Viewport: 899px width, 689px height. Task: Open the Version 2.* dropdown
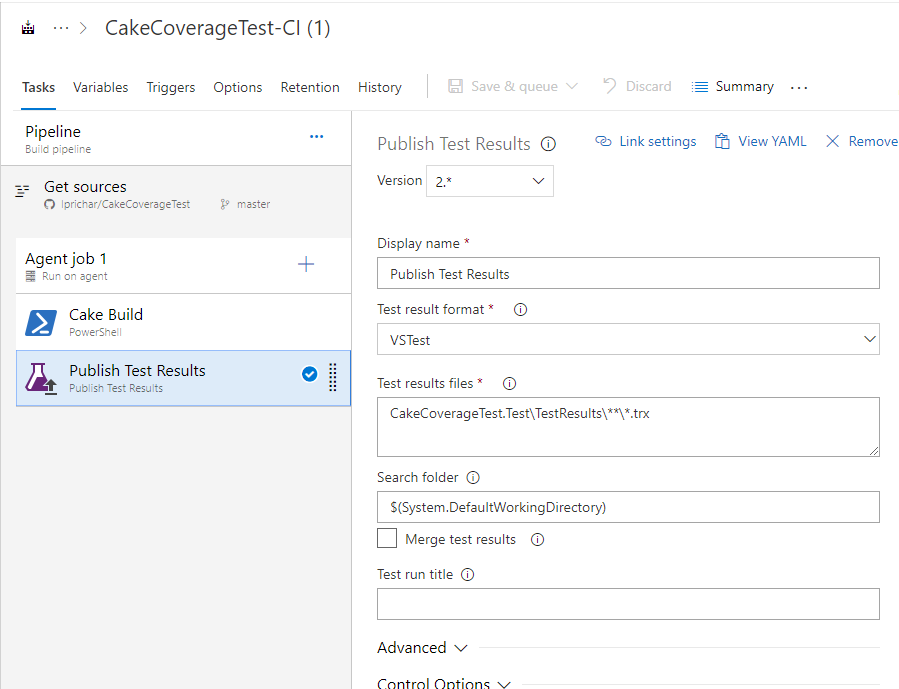(x=489, y=181)
